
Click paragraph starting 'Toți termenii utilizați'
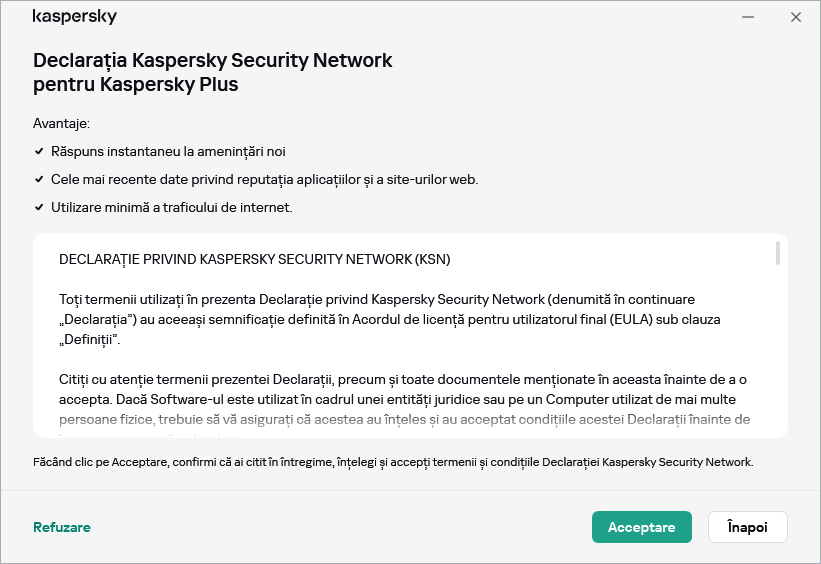(x=390, y=319)
